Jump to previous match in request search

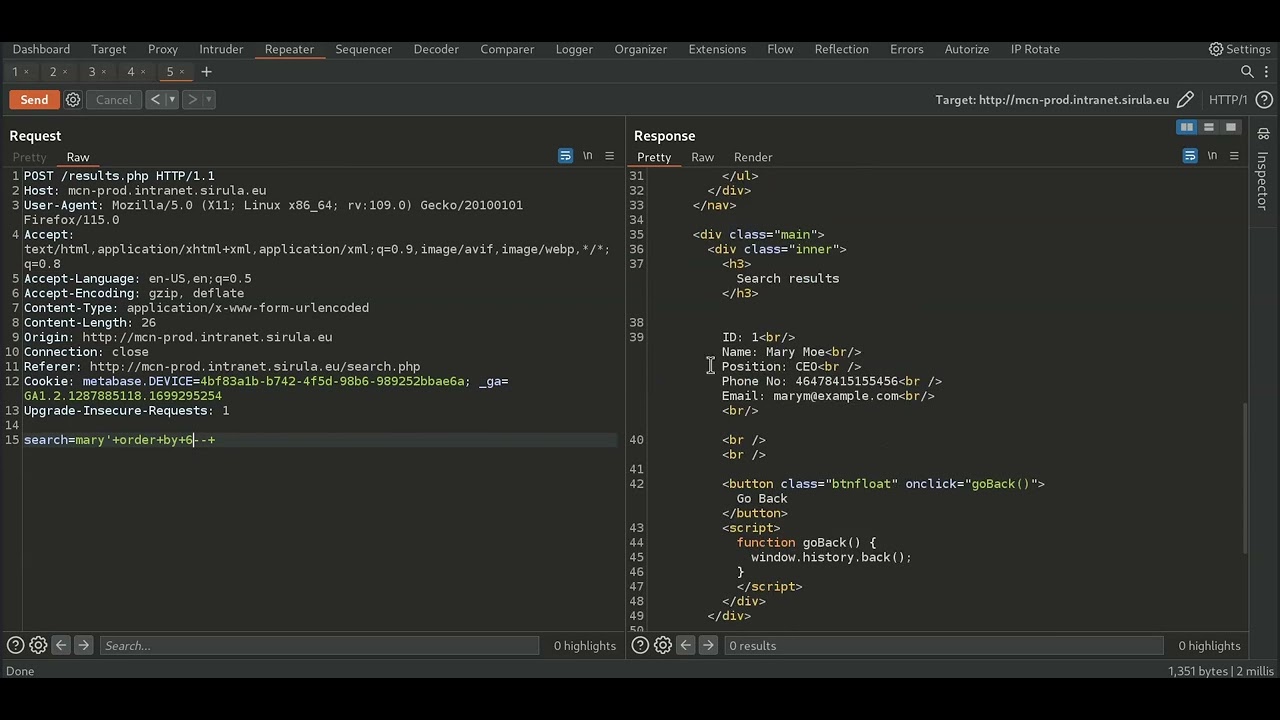[x=61, y=646]
